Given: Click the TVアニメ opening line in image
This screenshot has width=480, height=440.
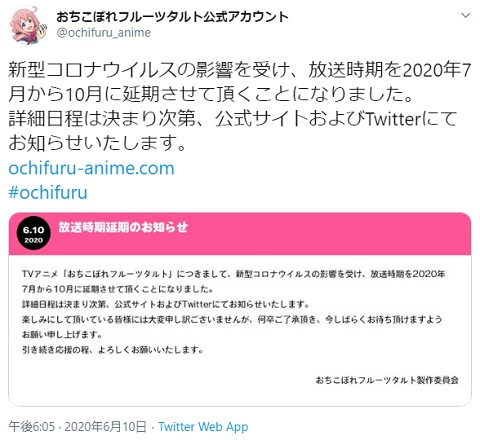Looking at the screenshot, I should [233, 274].
